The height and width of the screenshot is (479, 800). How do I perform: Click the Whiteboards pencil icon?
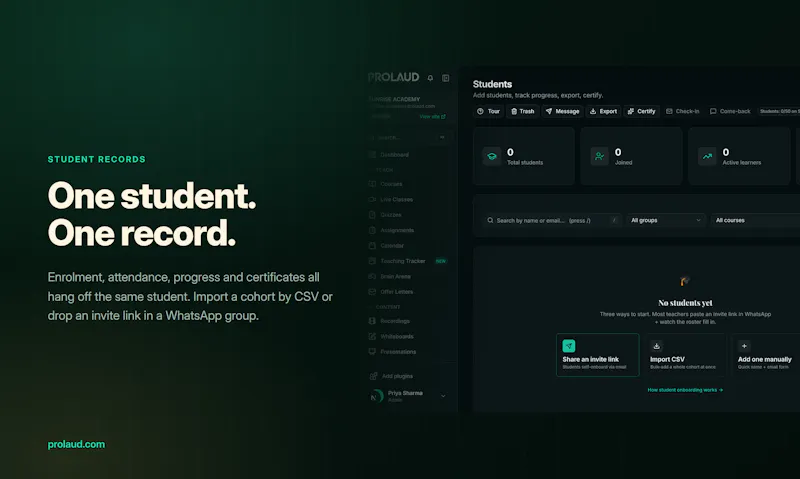[x=372, y=336]
